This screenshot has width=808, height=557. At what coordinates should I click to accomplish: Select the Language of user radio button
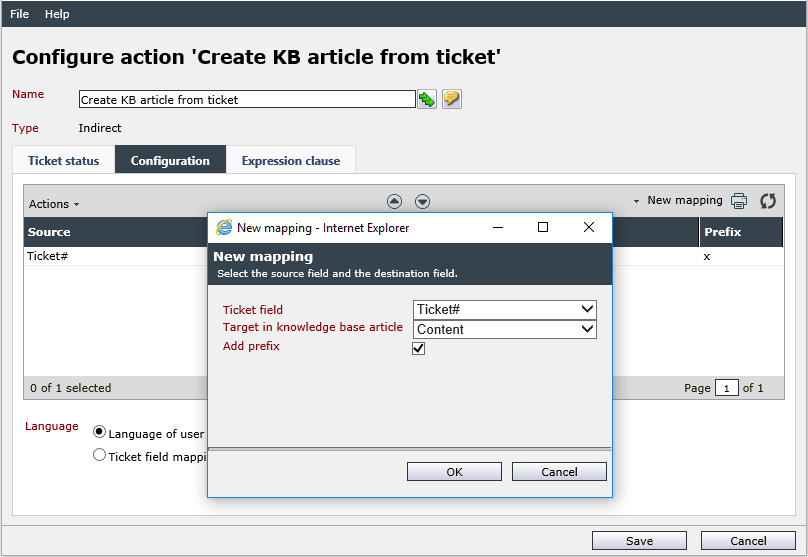tap(99, 432)
